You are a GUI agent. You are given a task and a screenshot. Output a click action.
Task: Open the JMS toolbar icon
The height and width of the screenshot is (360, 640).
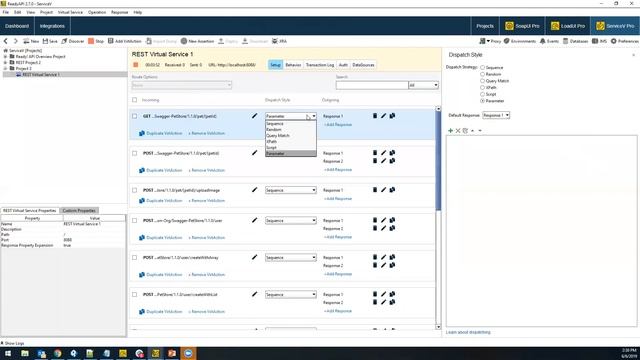point(599,41)
